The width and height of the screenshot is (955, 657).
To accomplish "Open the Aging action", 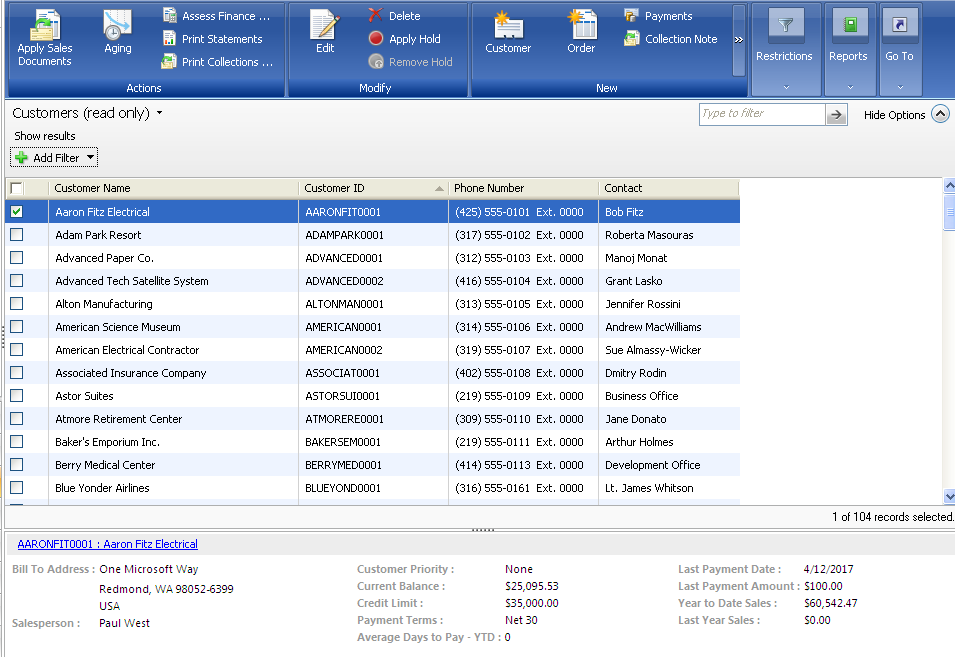I will click(118, 32).
